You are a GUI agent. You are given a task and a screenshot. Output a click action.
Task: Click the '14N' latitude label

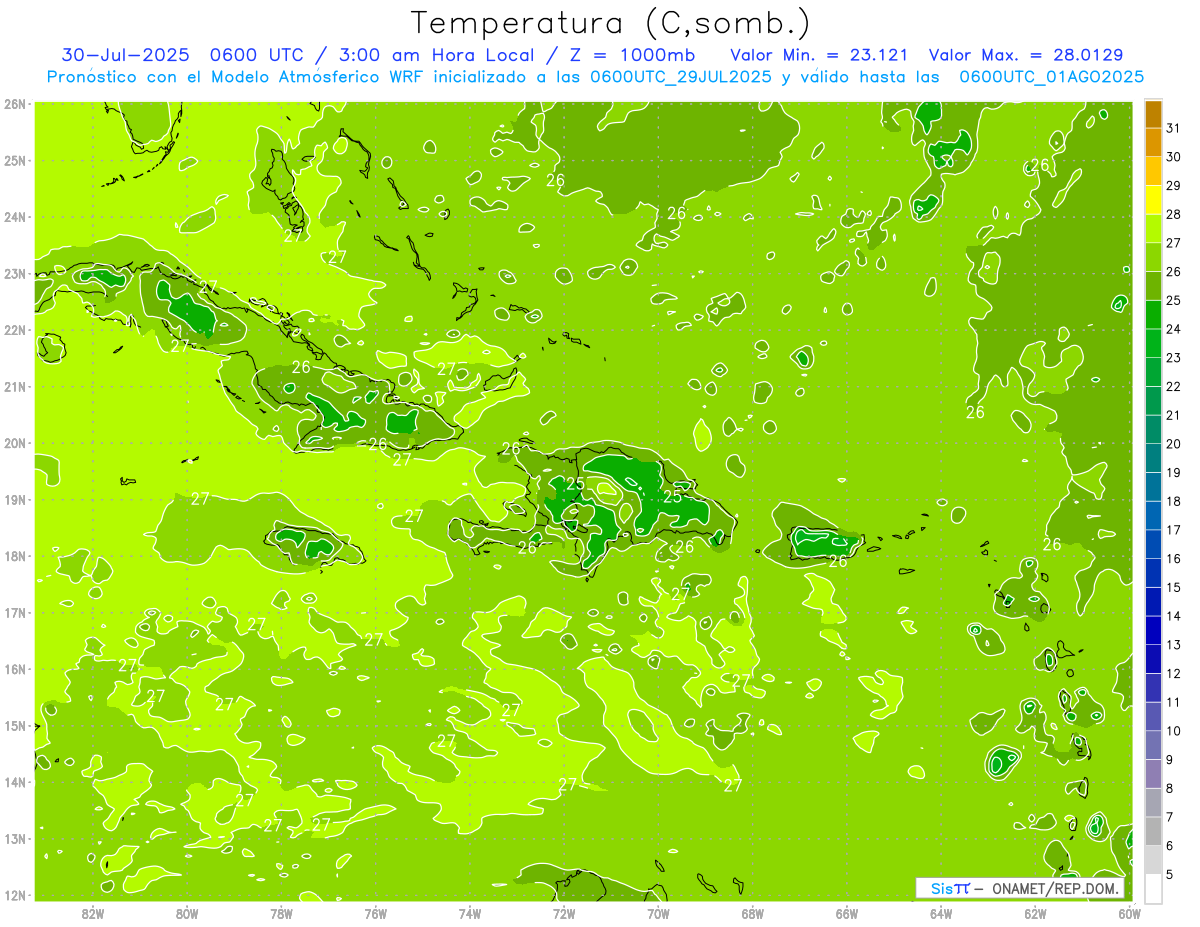[x=16, y=782]
